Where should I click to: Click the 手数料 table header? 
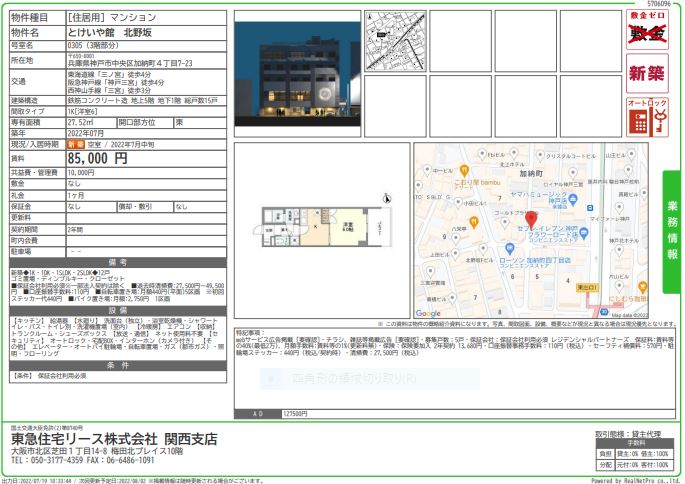[x=635, y=443]
